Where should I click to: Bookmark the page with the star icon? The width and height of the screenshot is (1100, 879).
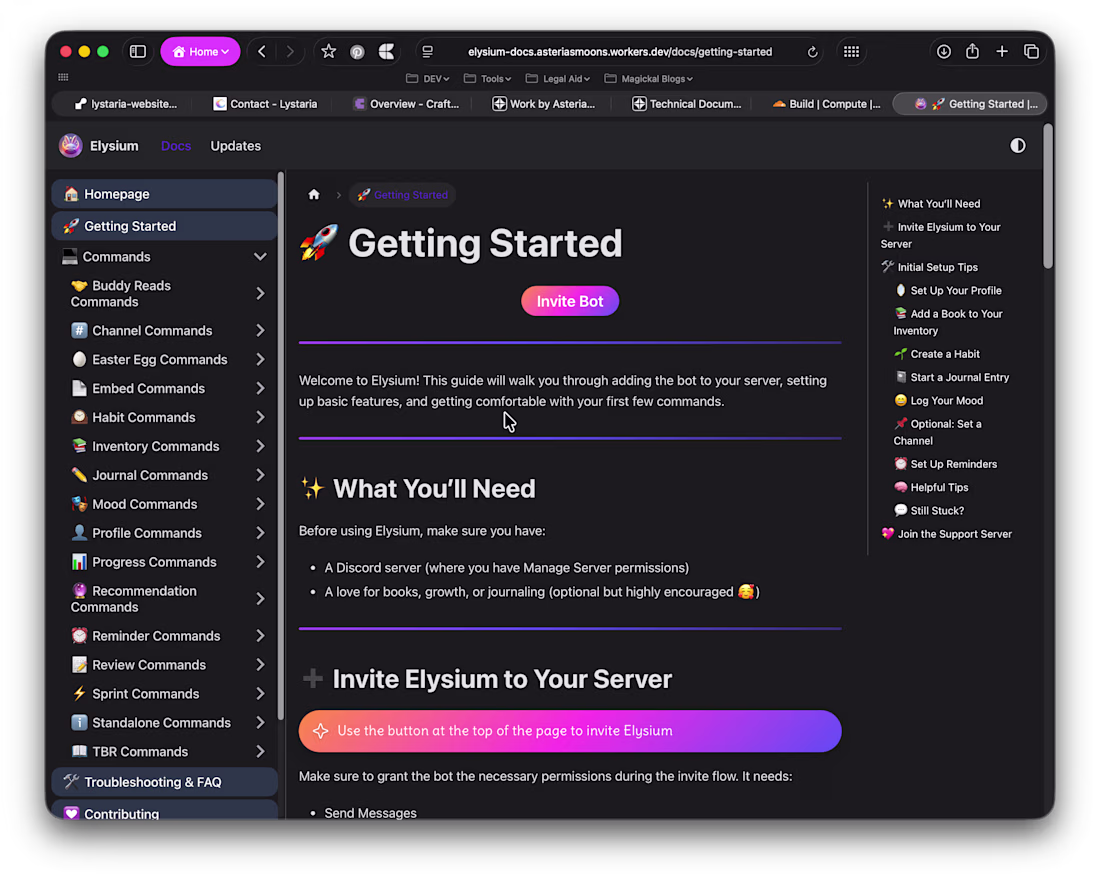(x=328, y=51)
